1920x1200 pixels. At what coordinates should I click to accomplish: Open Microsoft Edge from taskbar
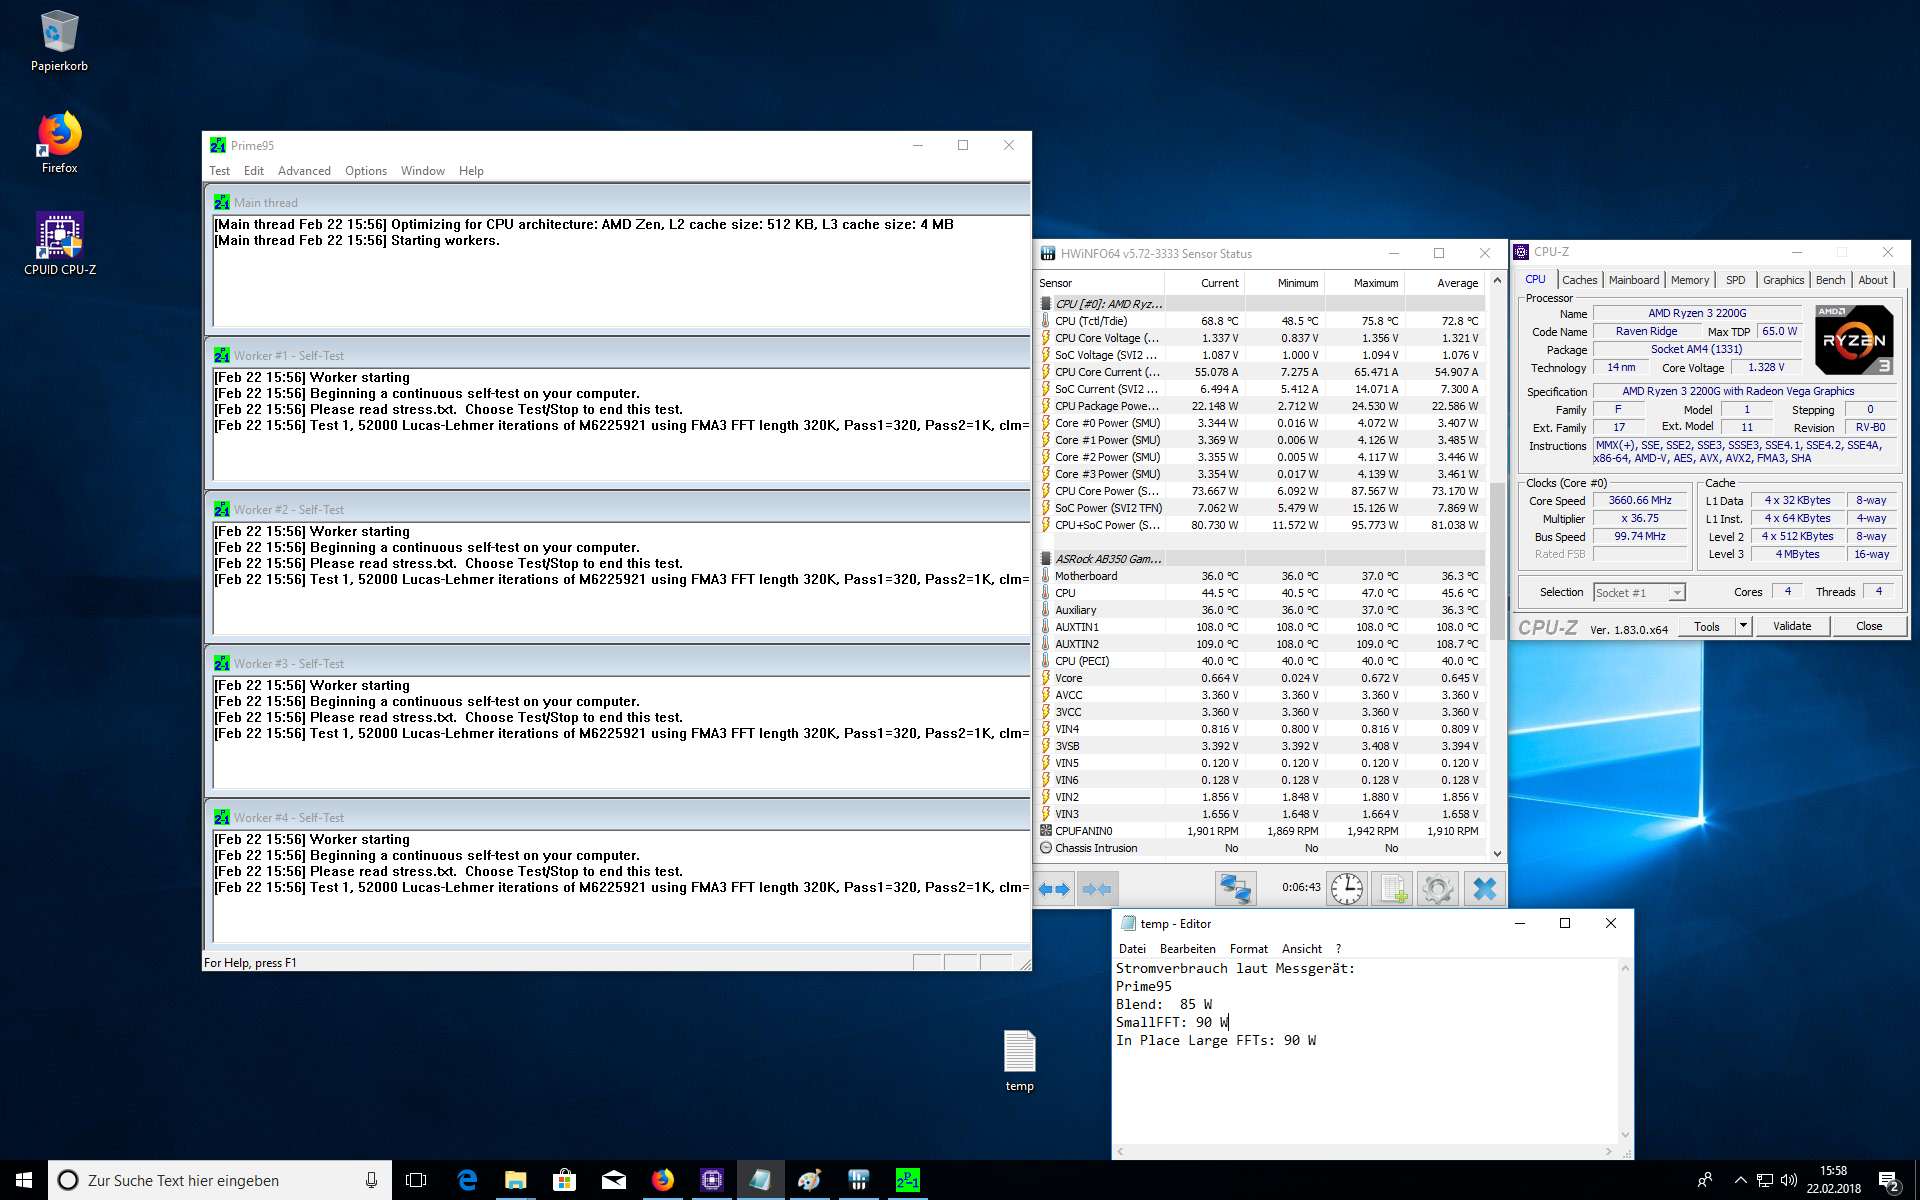(467, 1180)
